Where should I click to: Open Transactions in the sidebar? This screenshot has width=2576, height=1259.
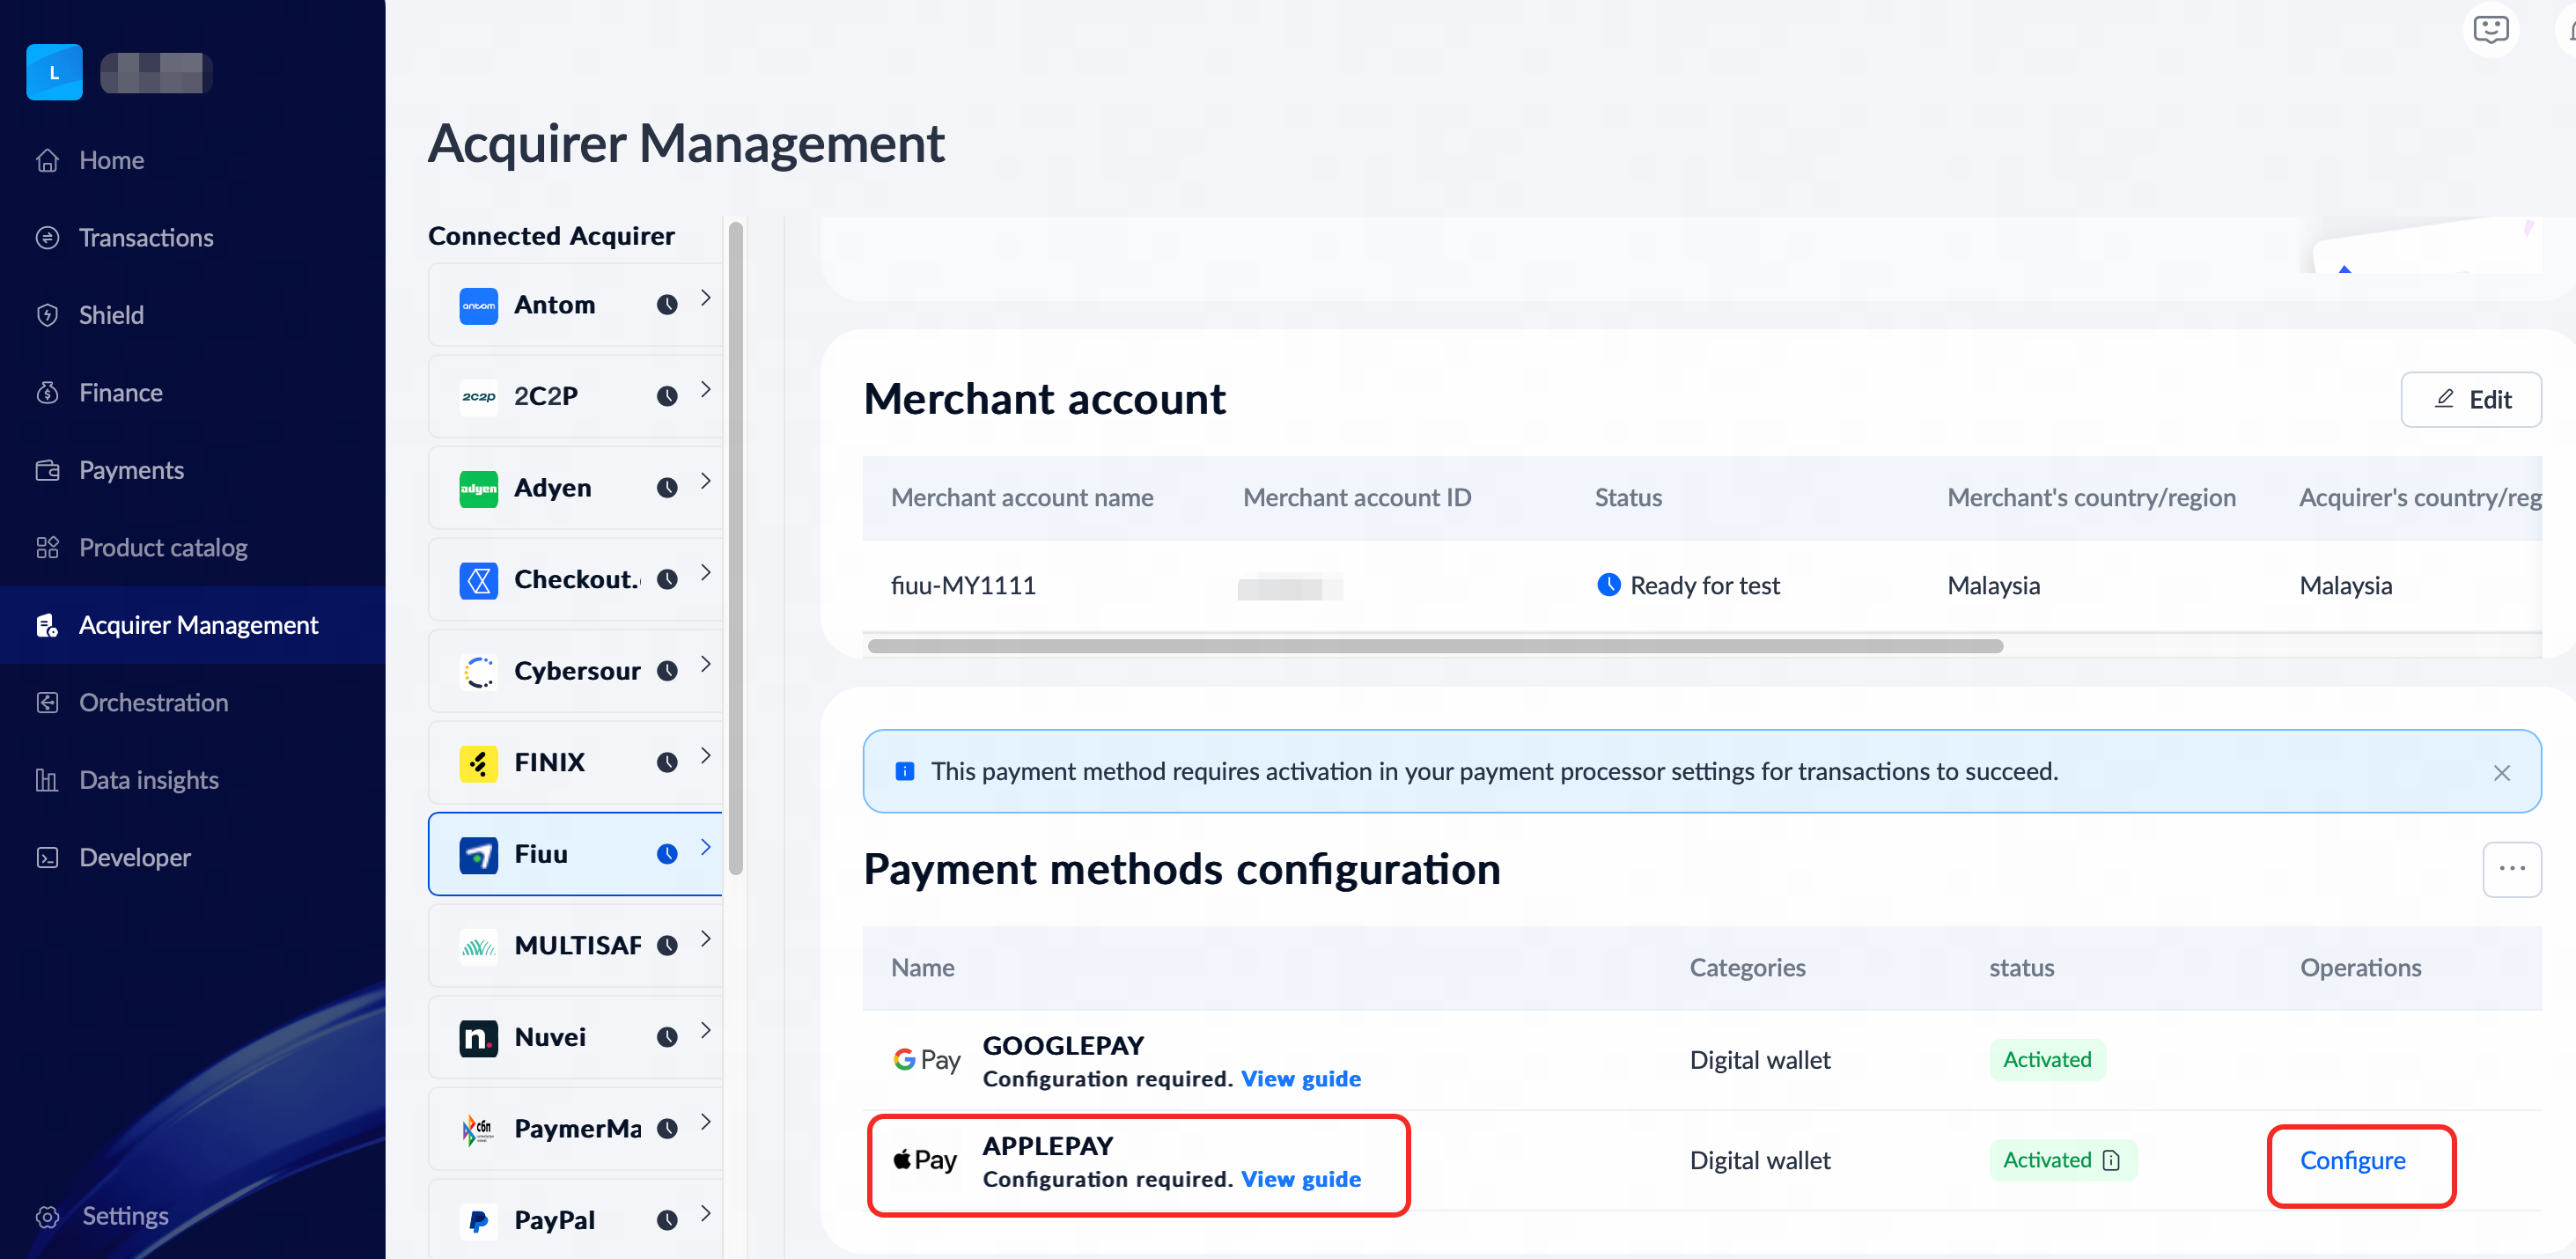point(146,238)
